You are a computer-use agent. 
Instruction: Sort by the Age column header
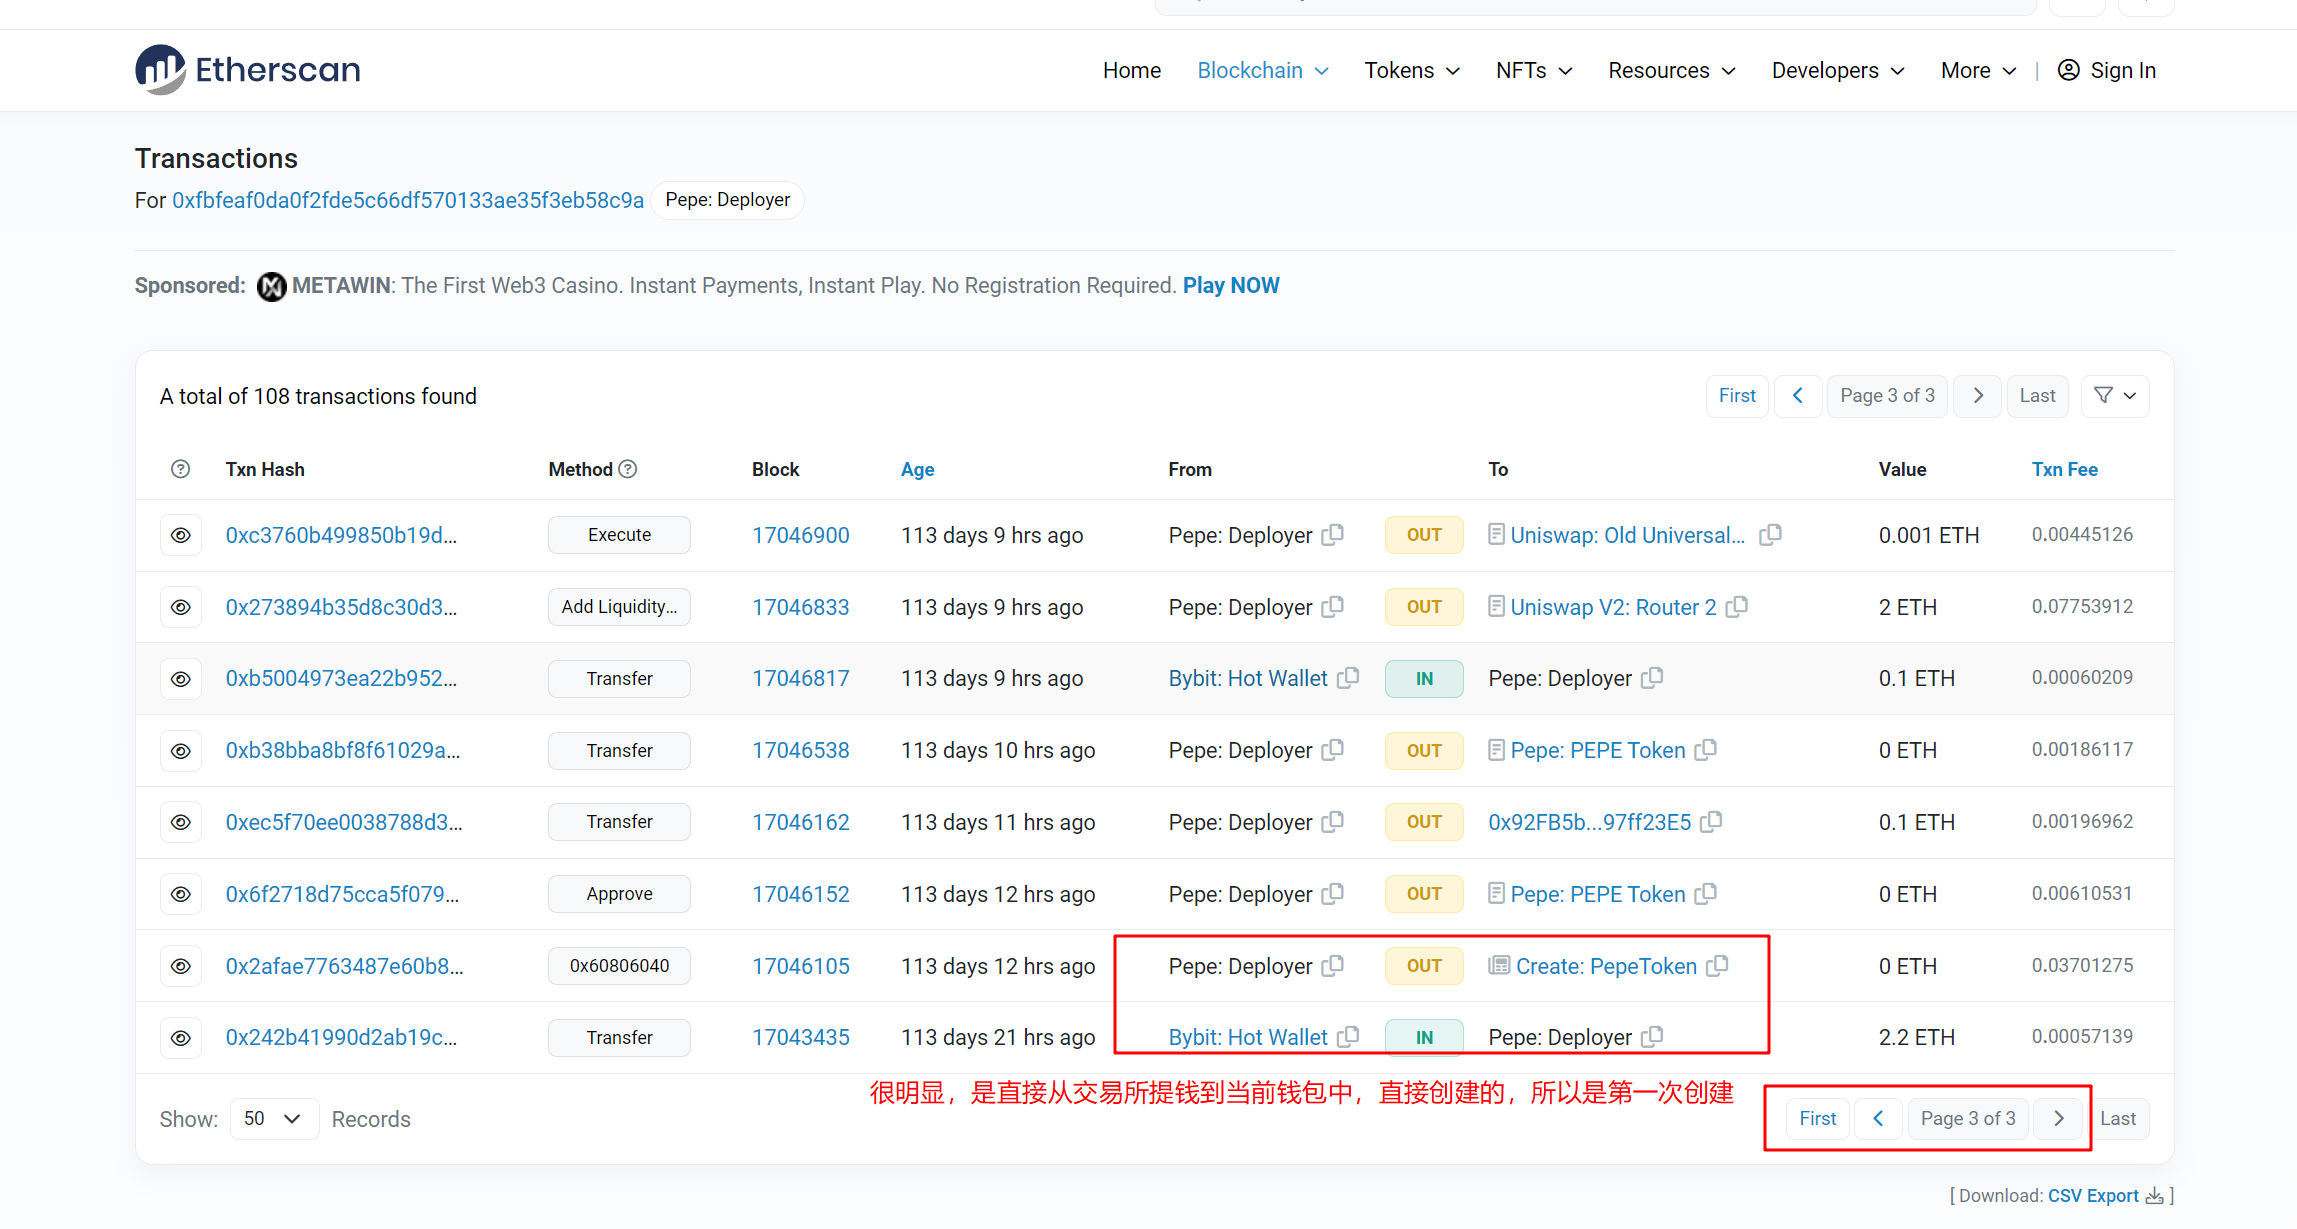pos(917,470)
